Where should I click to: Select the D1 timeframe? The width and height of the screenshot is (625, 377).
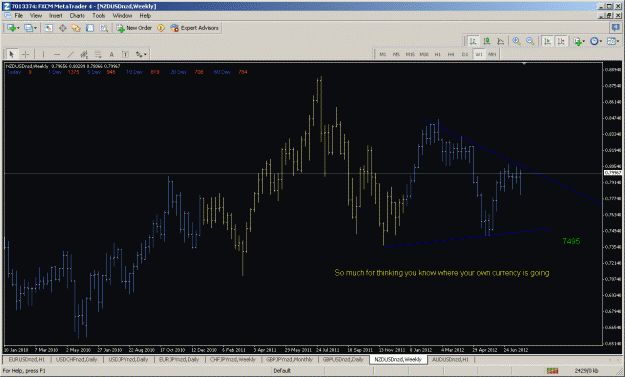point(465,54)
